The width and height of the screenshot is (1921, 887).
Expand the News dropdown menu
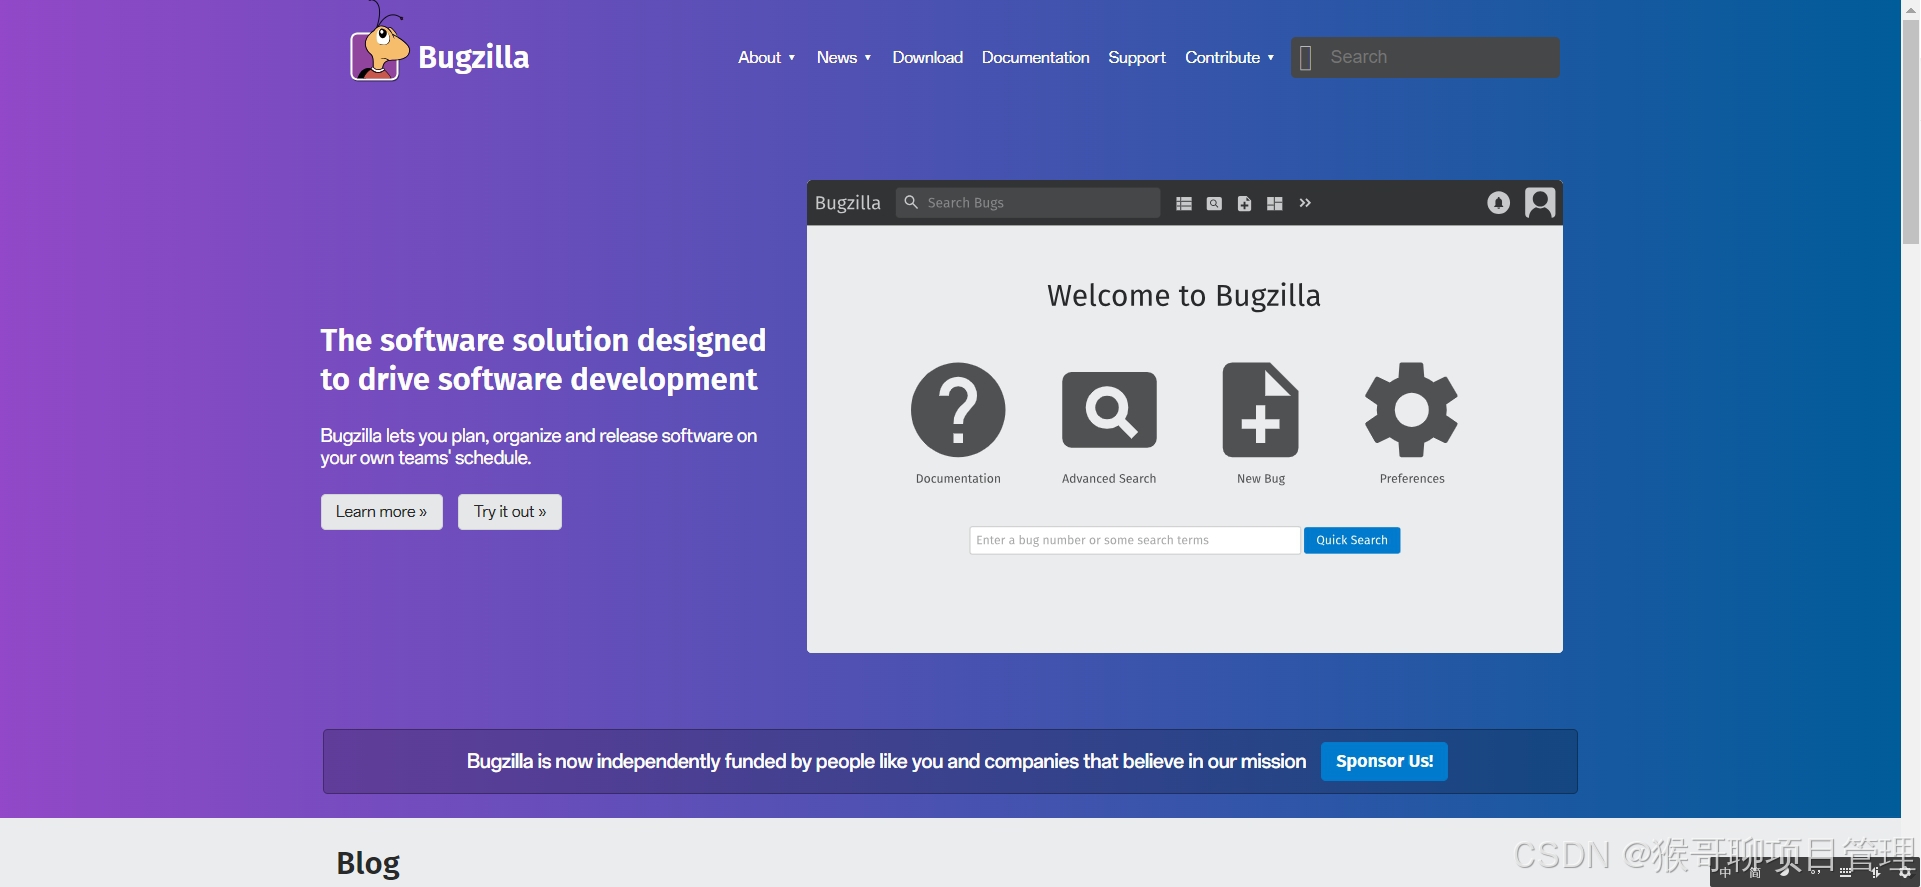pyautogui.click(x=844, y=58)
